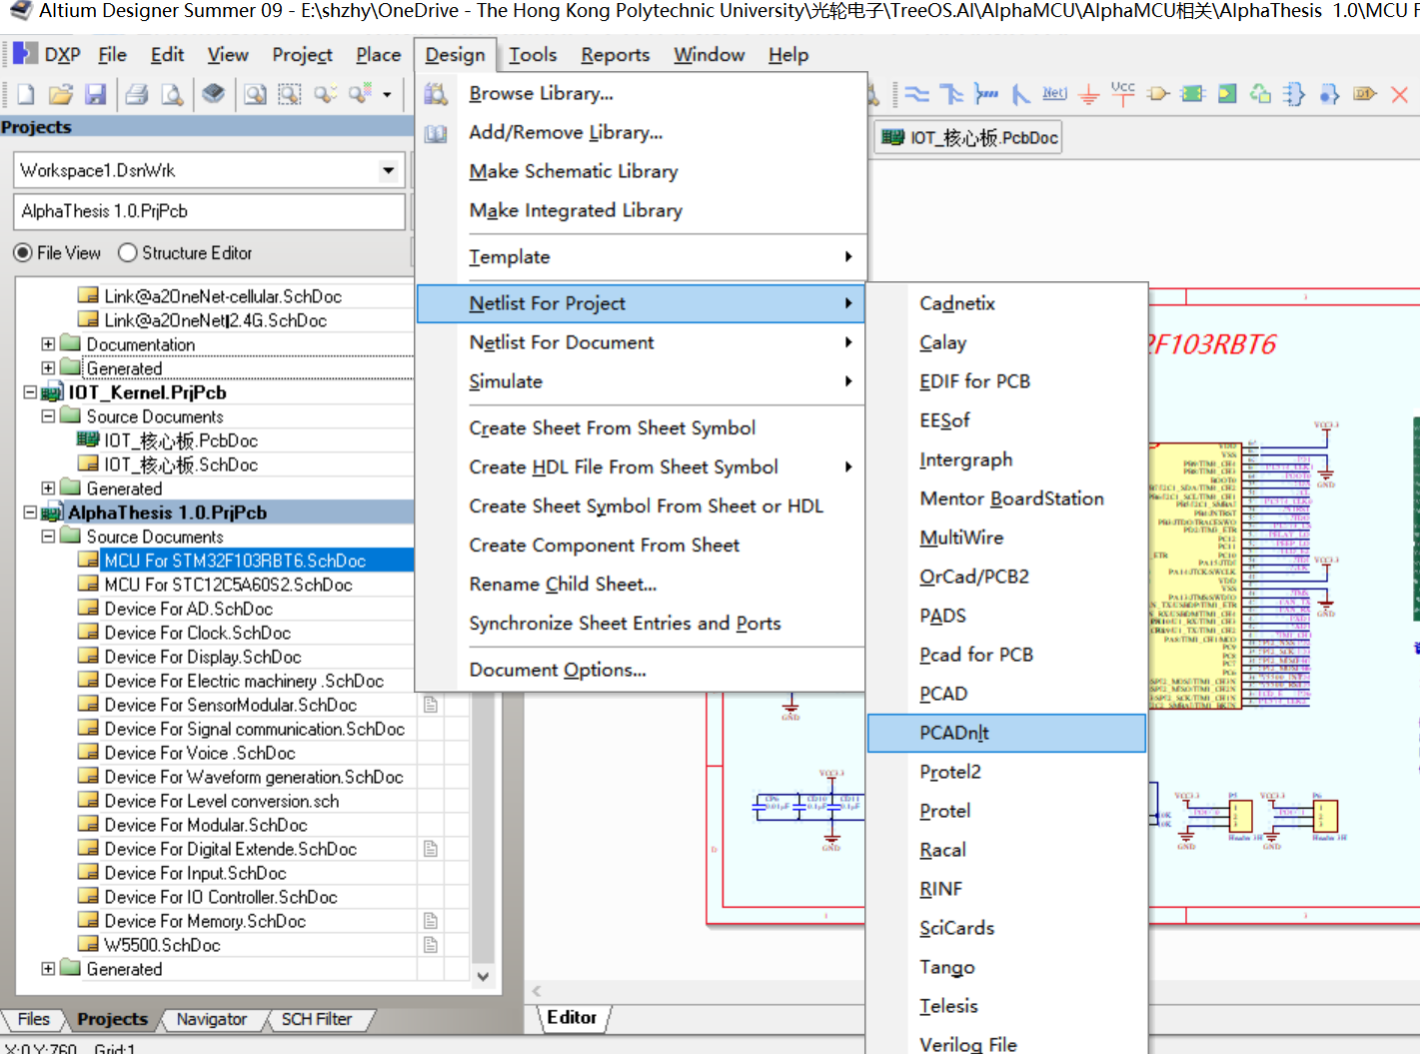
Task: Expand the Generated folder below W5500.SchDoc
Action: click(47, 968)
